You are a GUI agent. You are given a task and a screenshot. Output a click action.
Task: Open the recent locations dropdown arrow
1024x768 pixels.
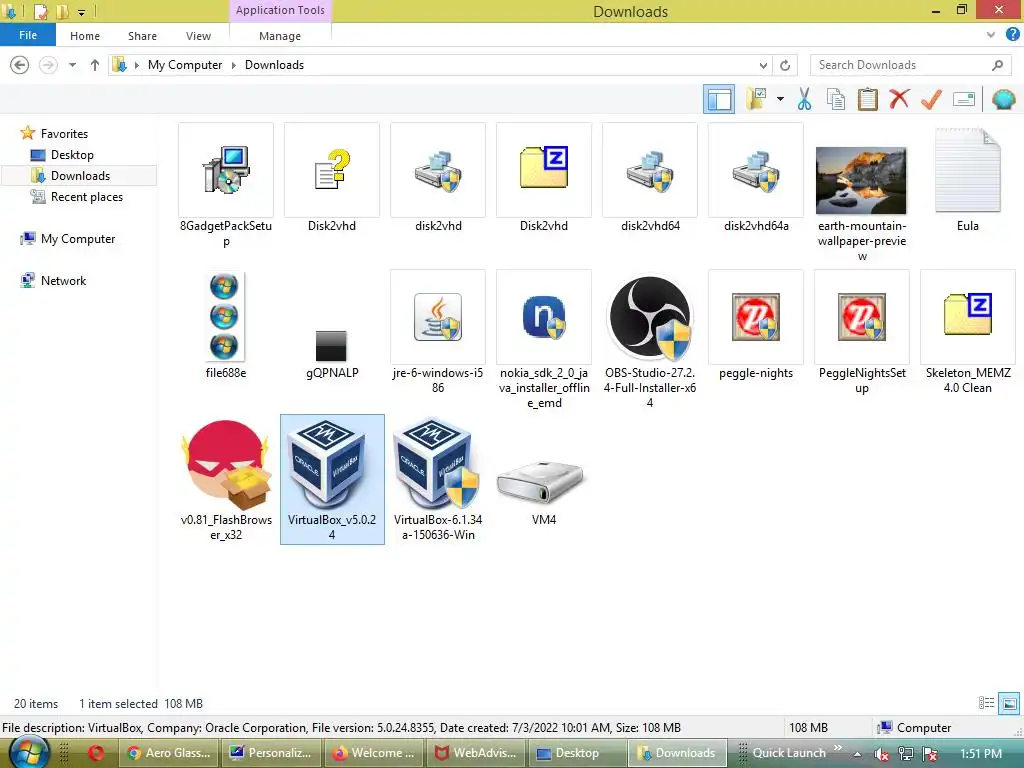tap(72, 65)
